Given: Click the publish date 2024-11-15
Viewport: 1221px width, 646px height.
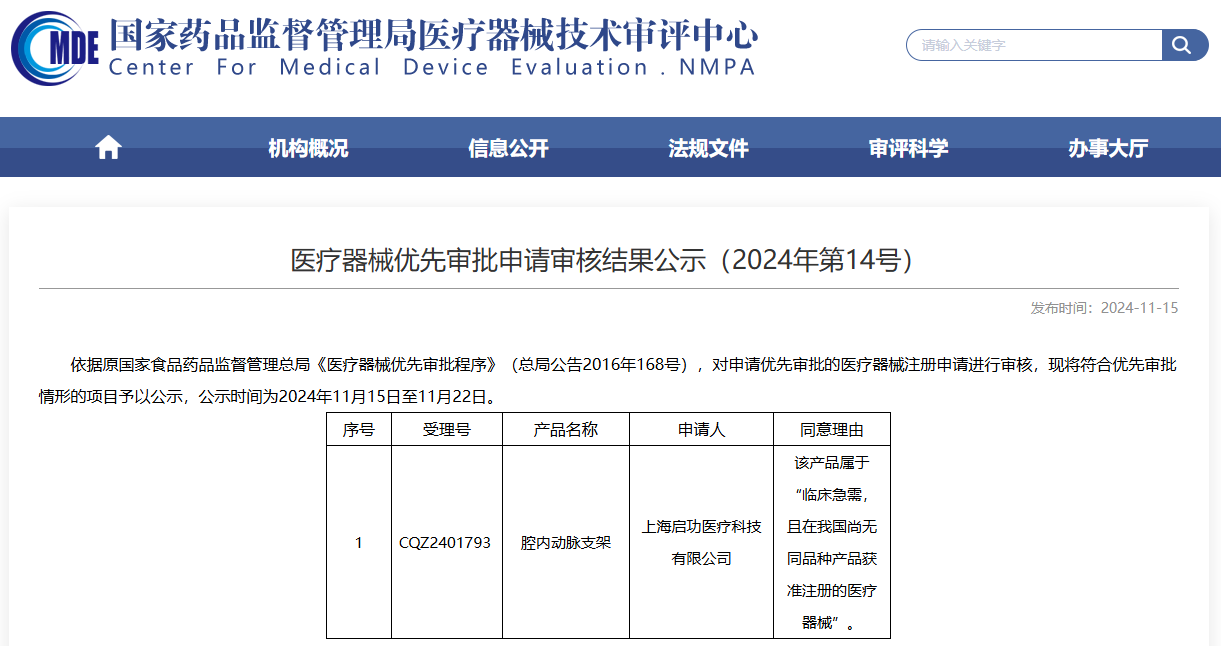Looking at the screenshot, I should pos(1139,308).
